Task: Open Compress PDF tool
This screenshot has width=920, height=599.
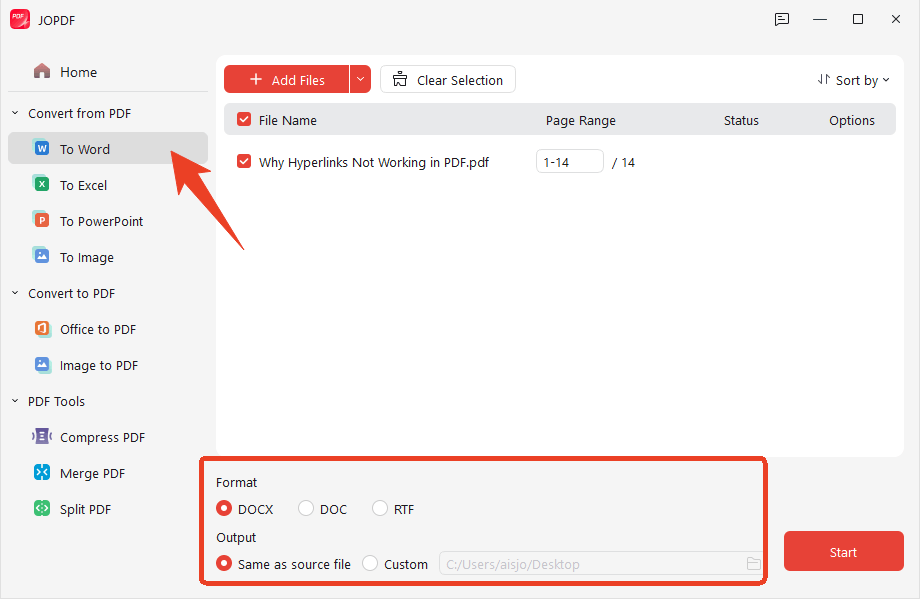Action: point(108,437)
